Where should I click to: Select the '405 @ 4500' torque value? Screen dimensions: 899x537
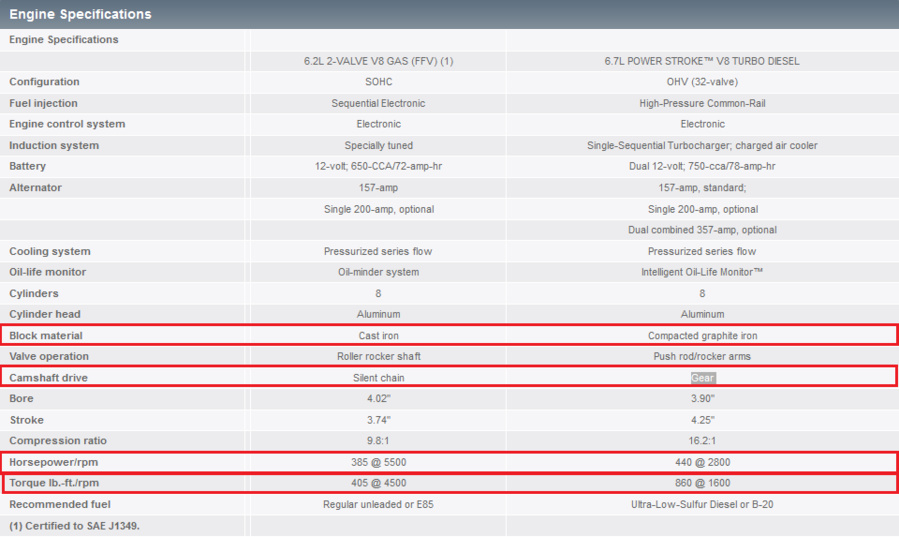click(378, 483)
